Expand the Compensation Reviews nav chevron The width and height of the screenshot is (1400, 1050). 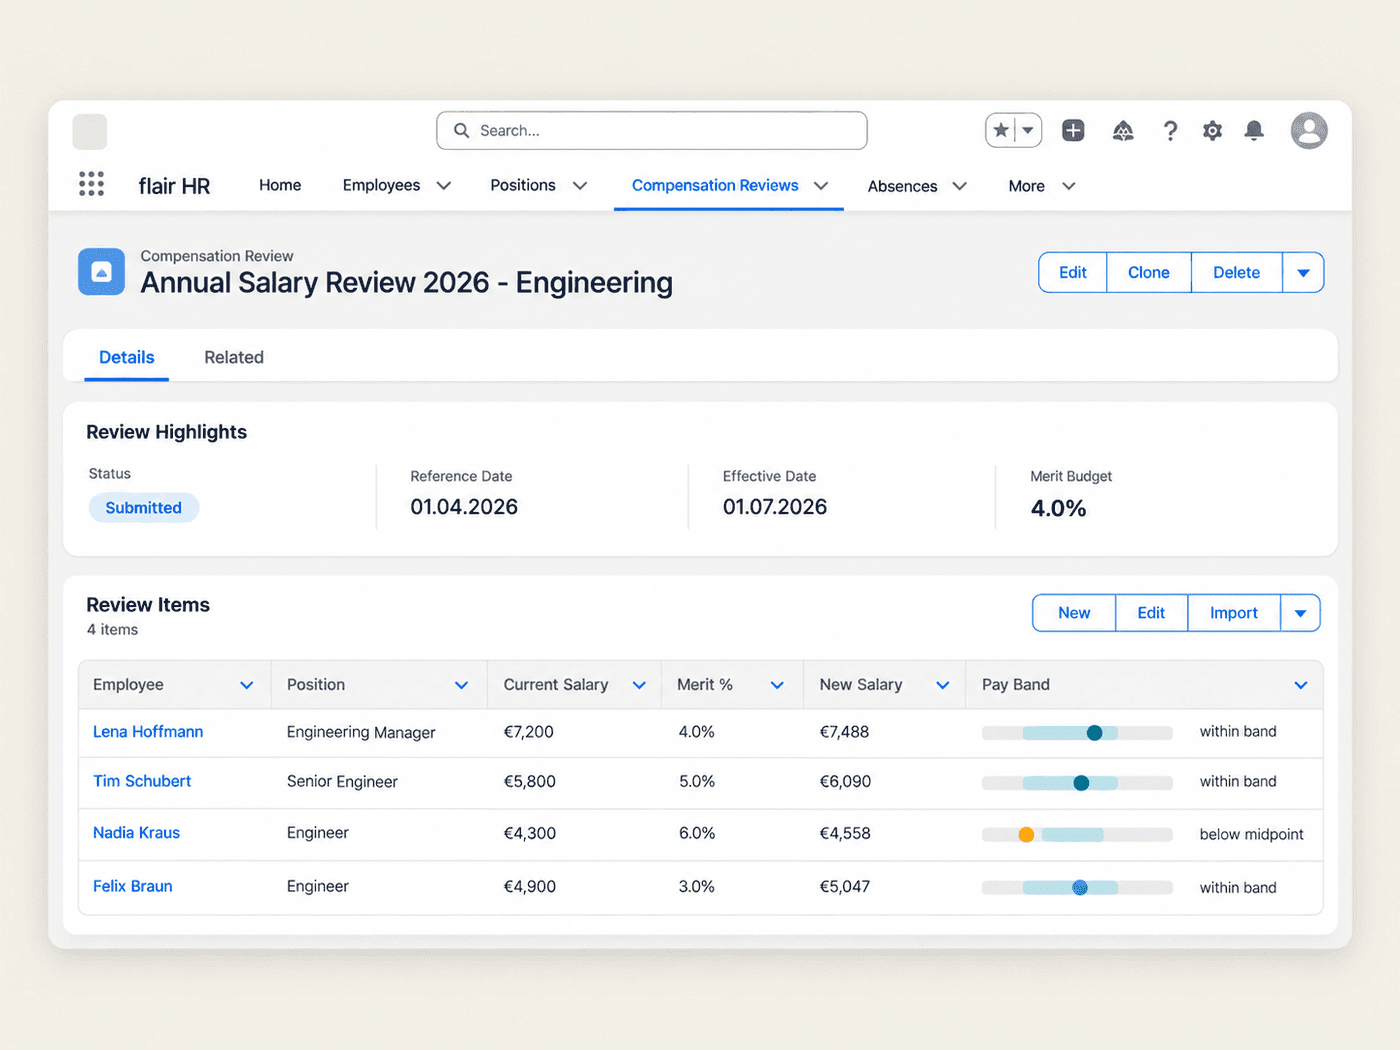point(821,186)
